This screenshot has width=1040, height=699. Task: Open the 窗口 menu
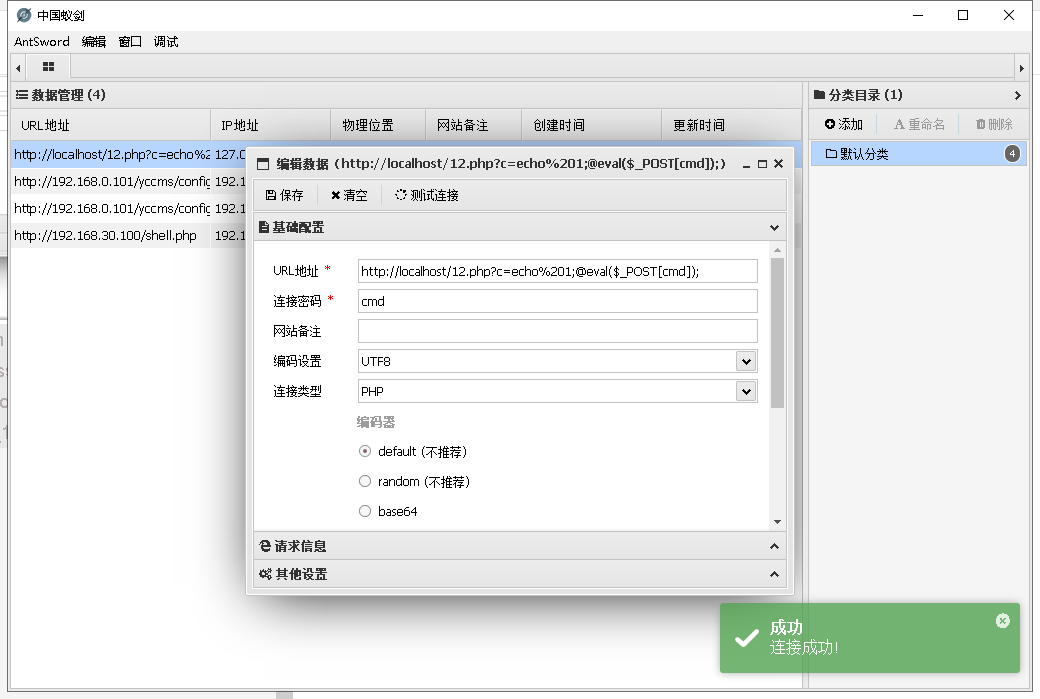point(130,42)
